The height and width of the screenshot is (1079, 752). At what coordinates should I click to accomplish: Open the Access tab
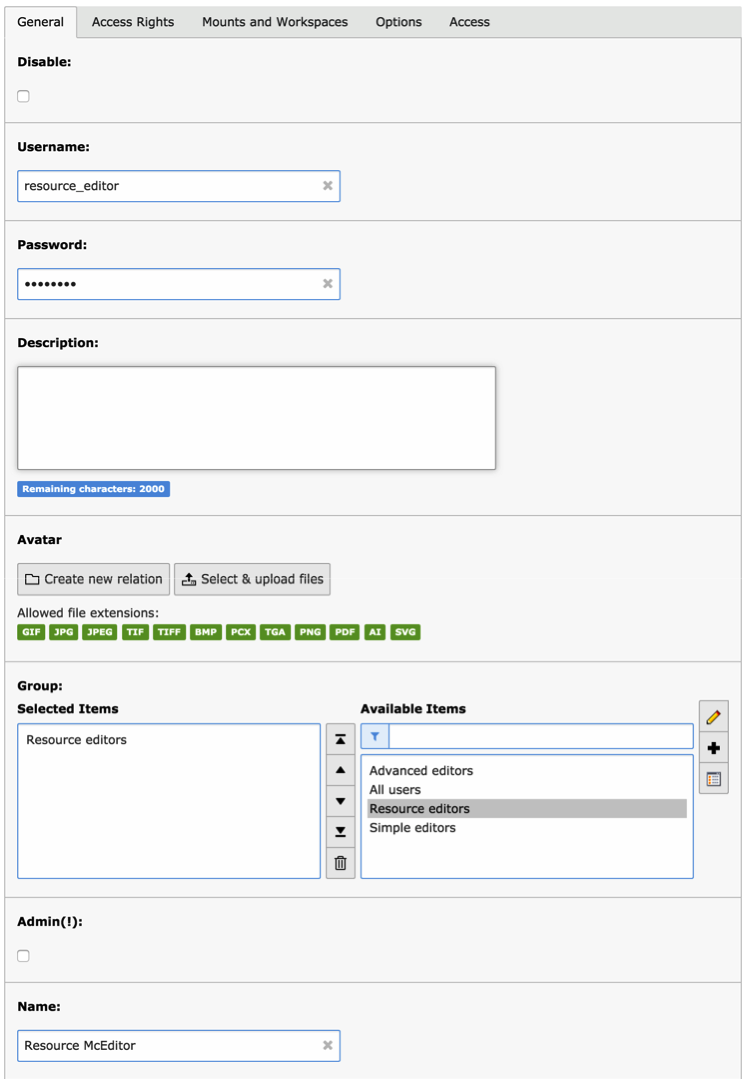469,22
